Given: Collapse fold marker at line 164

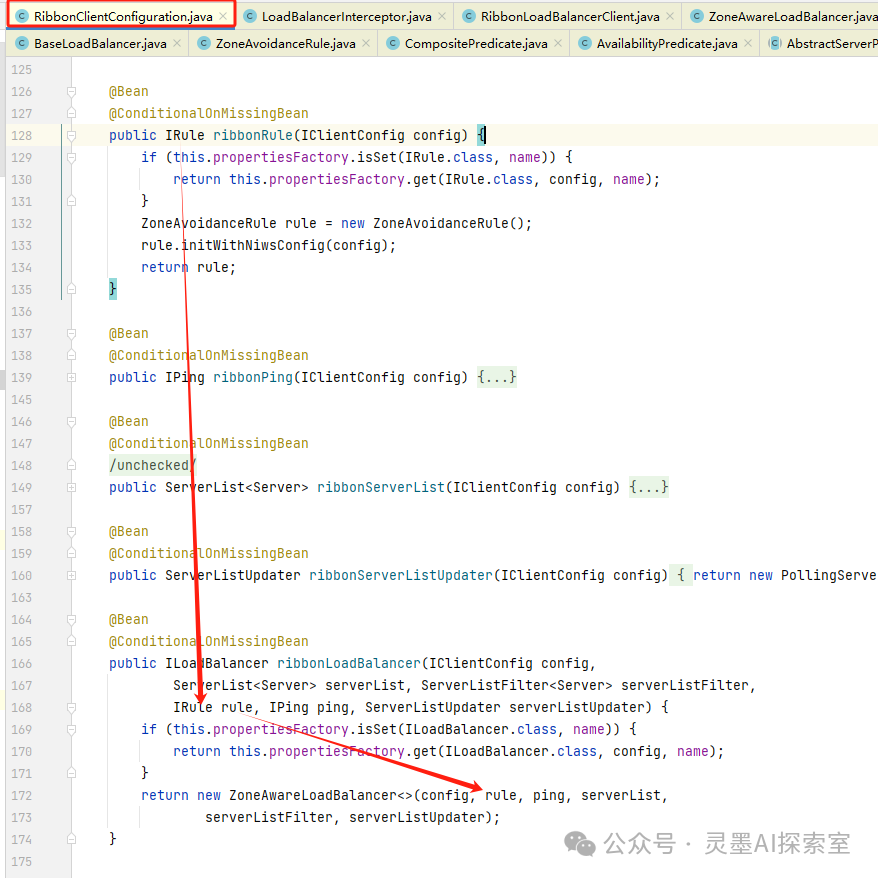Looking at the screenshot, I should tap(71, 620).
